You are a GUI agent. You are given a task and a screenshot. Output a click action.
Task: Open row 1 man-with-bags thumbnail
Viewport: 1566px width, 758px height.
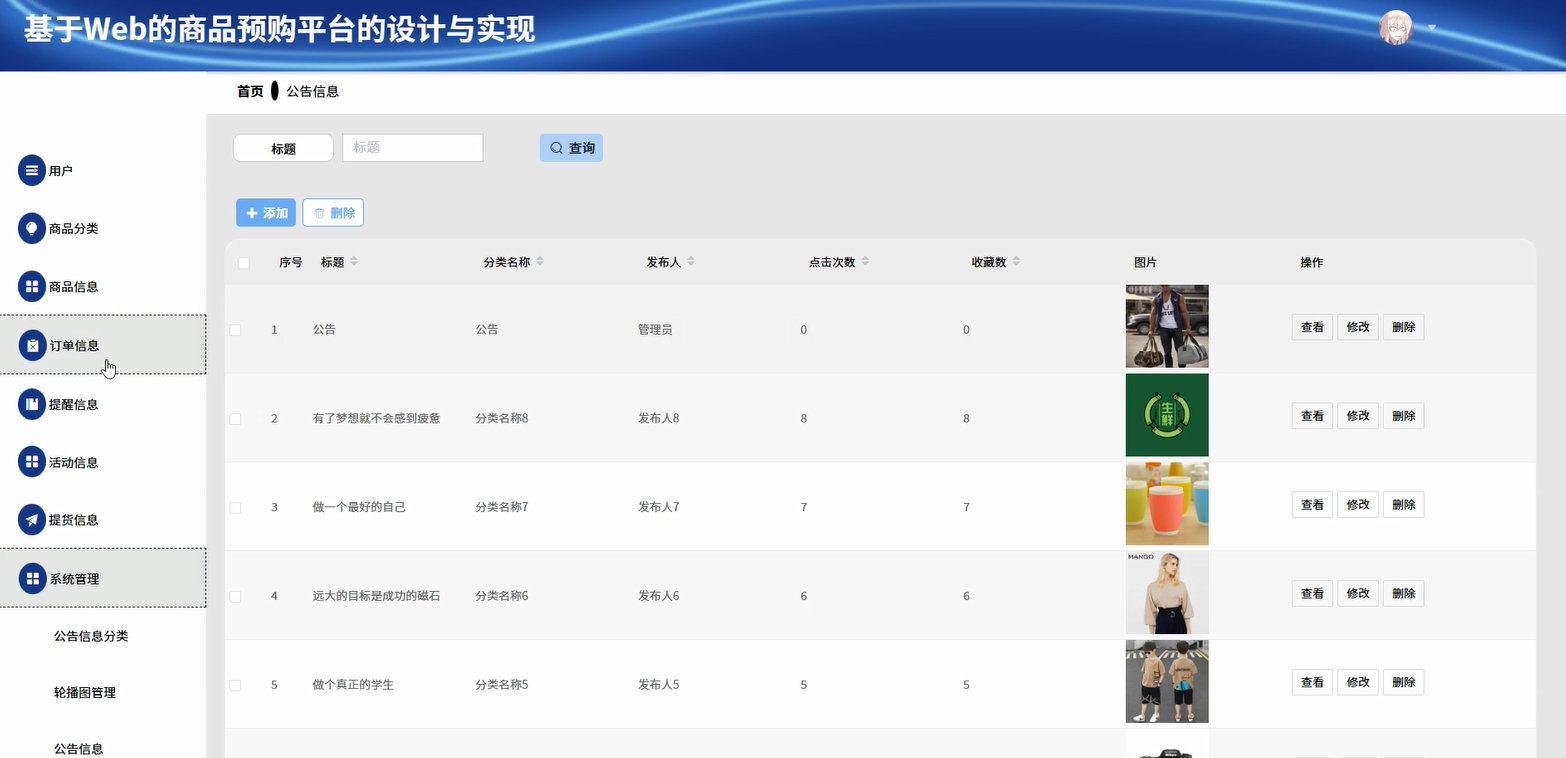(x=1167, y=326)
